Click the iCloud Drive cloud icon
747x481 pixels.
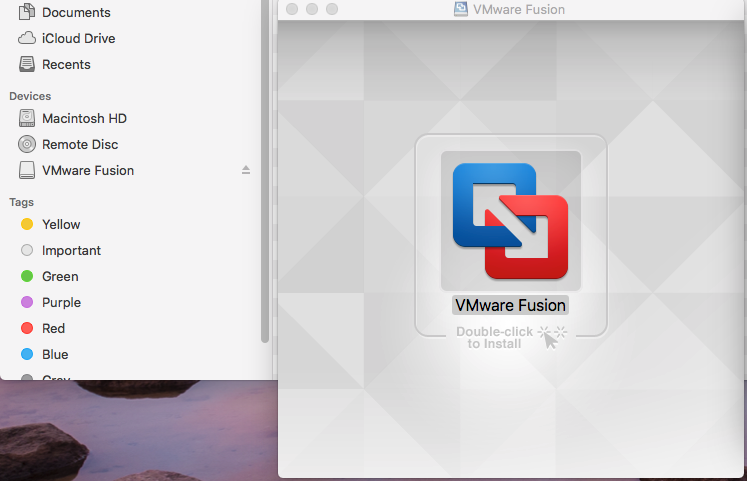point(27,38)
